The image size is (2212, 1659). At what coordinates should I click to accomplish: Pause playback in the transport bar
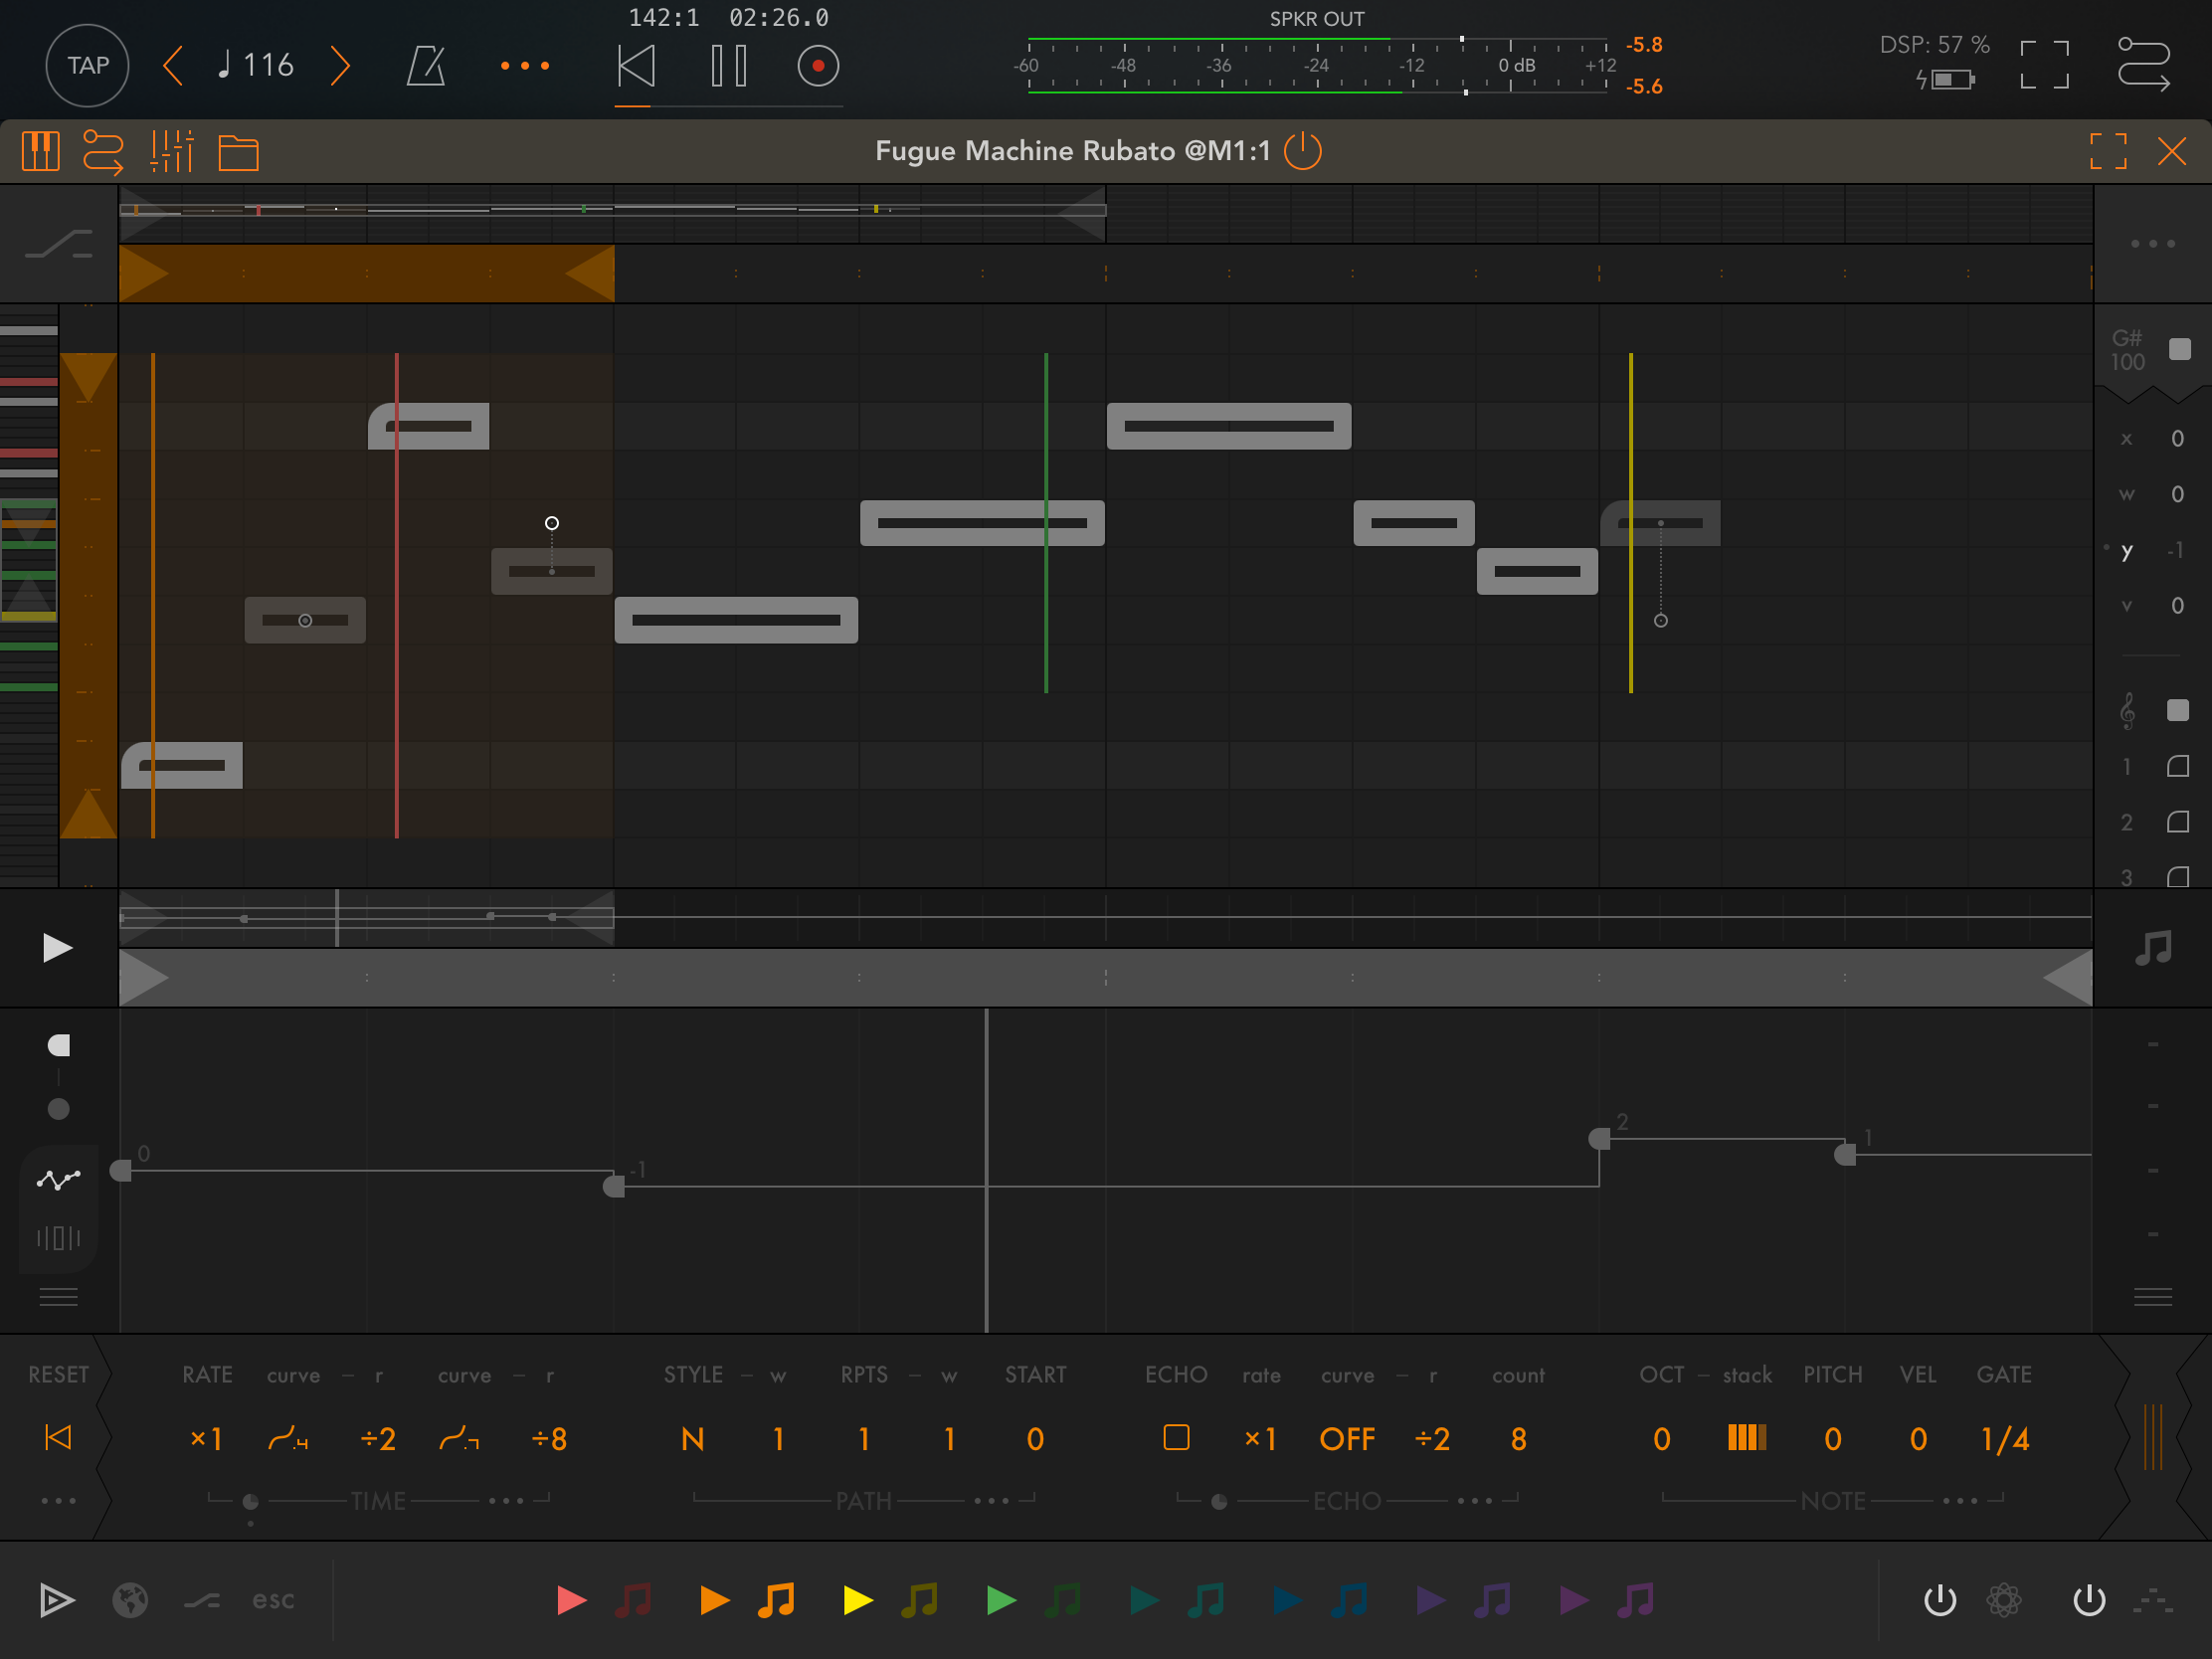[x=728, y=66]
